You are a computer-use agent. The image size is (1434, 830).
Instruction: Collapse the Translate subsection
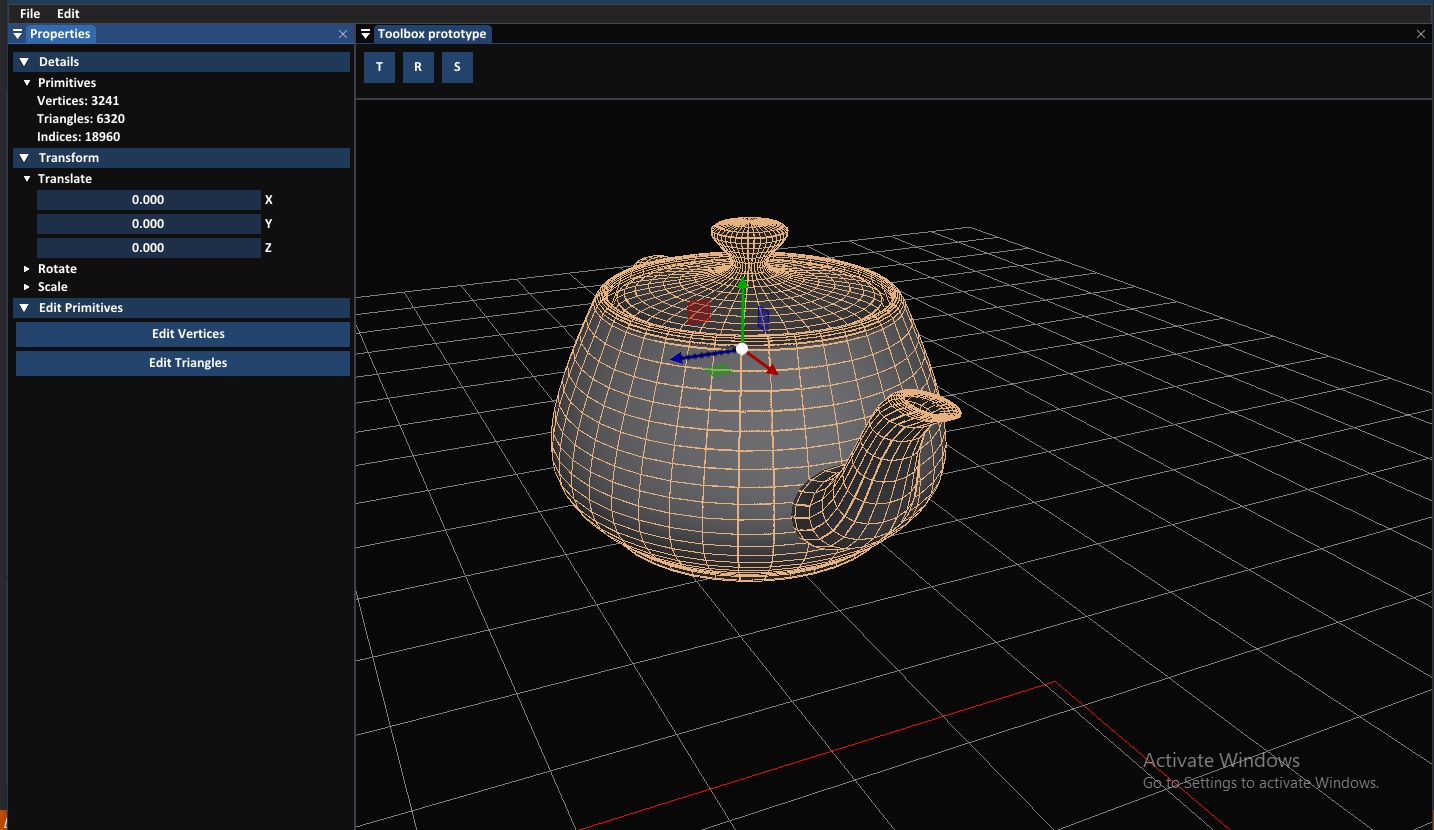[x=26, y=178]
